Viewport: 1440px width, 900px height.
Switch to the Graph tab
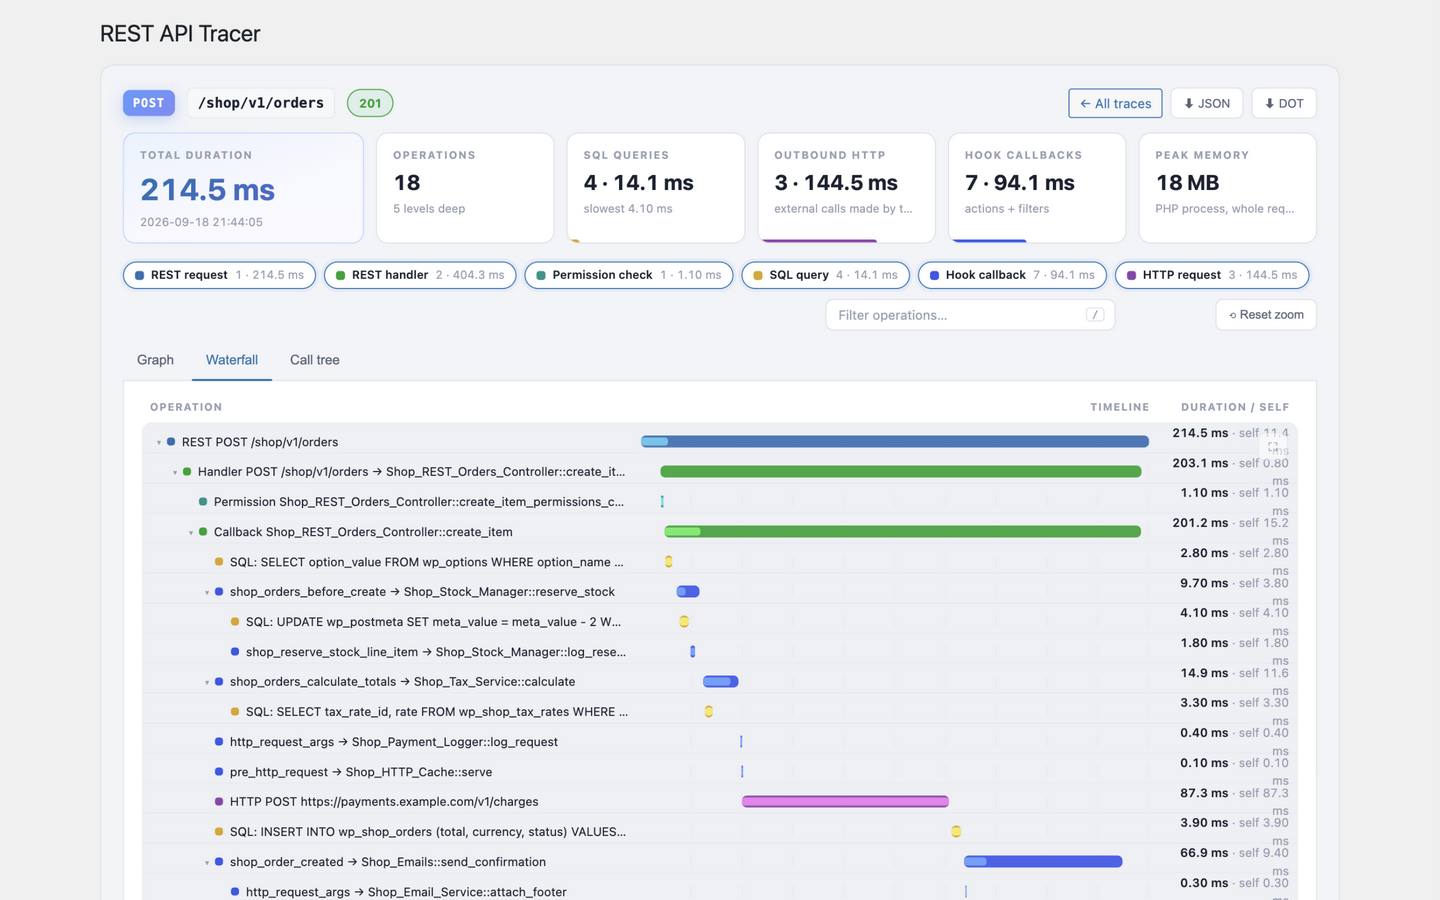[155, 360]
